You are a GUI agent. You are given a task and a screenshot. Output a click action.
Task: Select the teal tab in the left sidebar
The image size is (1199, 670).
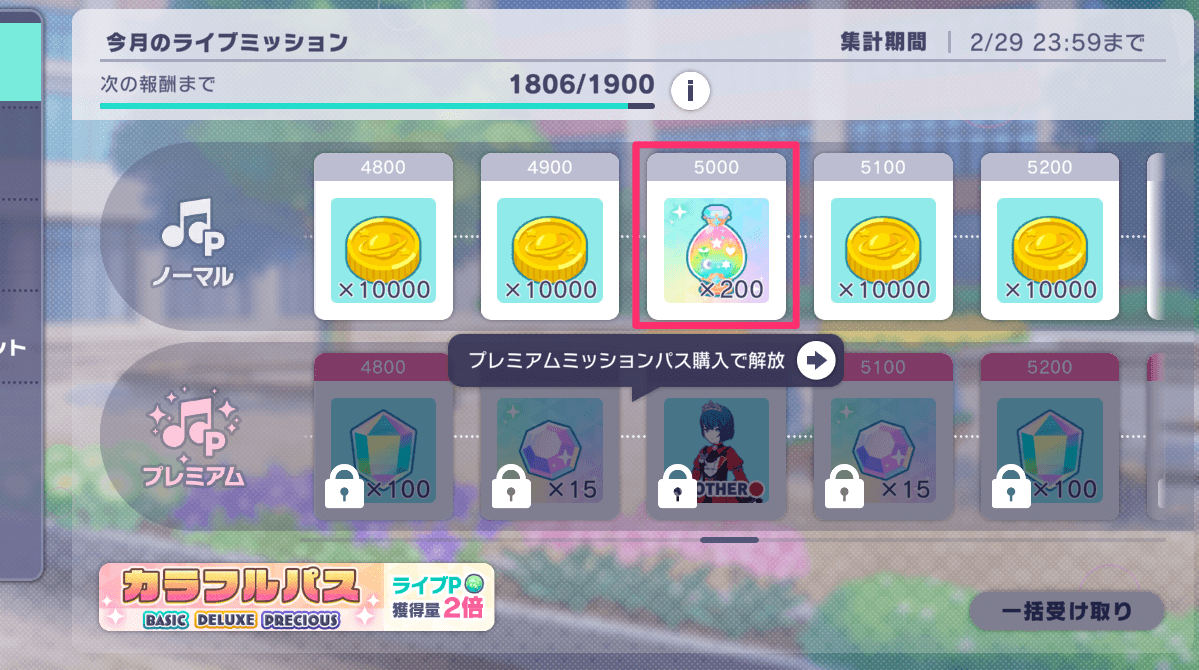click(x=20, y=61)
